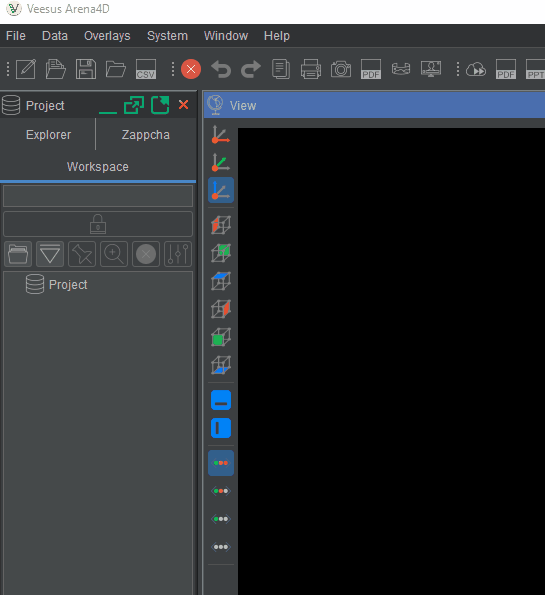Open the filter funnel dropdown in Workspace
The height and width of the screenshot is (595, 545).
coord(50,254)
